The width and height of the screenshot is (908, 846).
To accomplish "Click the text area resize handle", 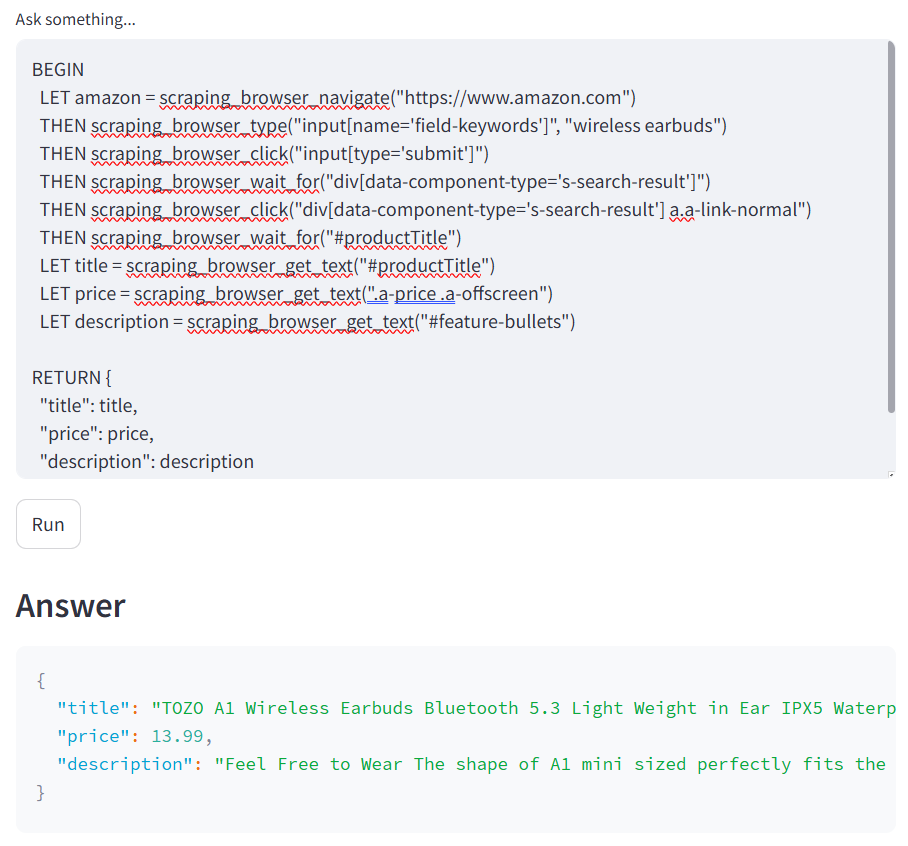I will tap(891, 474).
